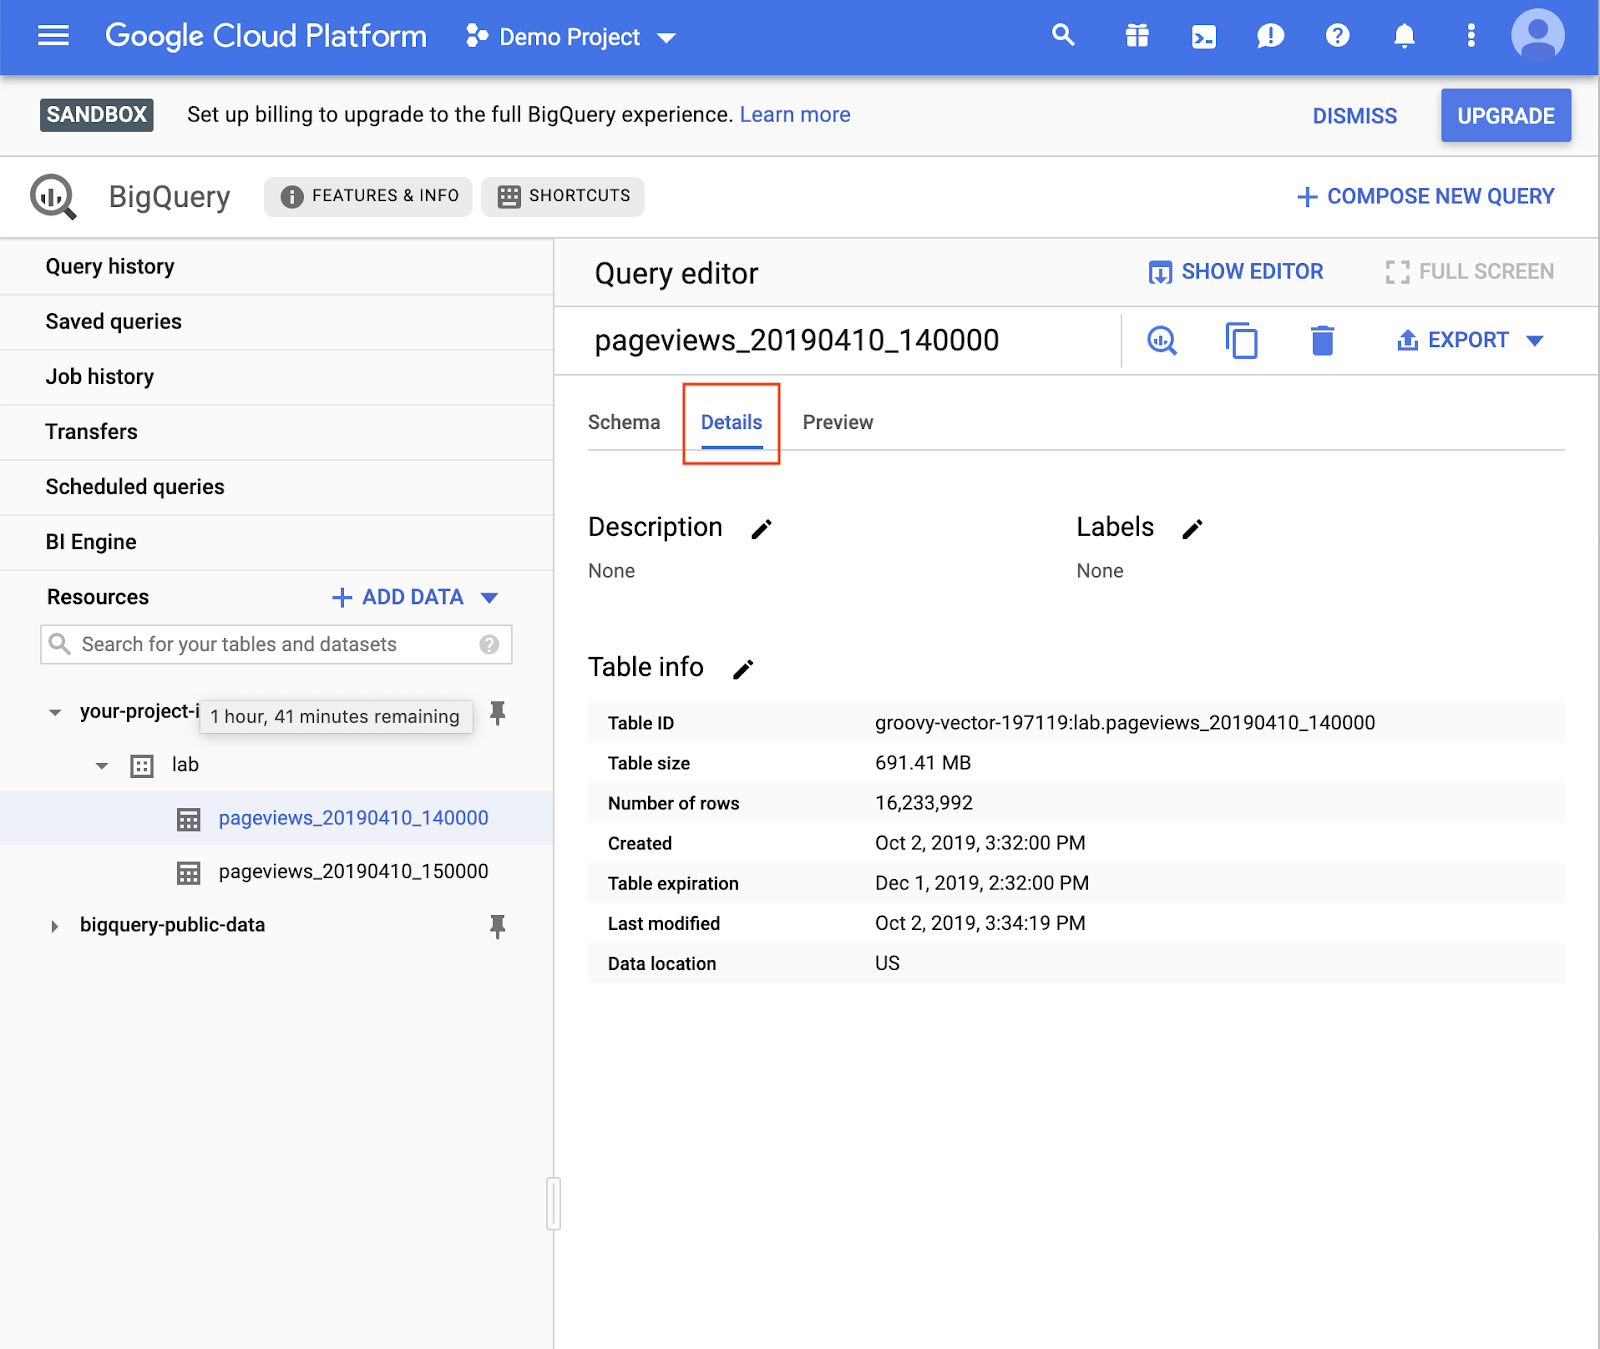Open the EXPORT dropdown menu

click(1470, 341)
